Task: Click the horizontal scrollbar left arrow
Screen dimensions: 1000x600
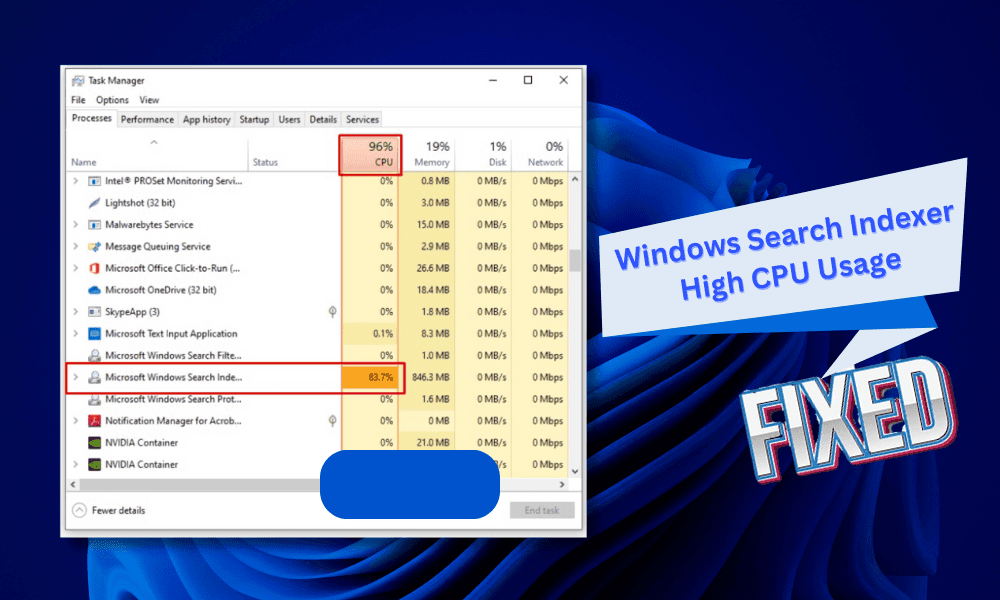Action: click(73, 485)
